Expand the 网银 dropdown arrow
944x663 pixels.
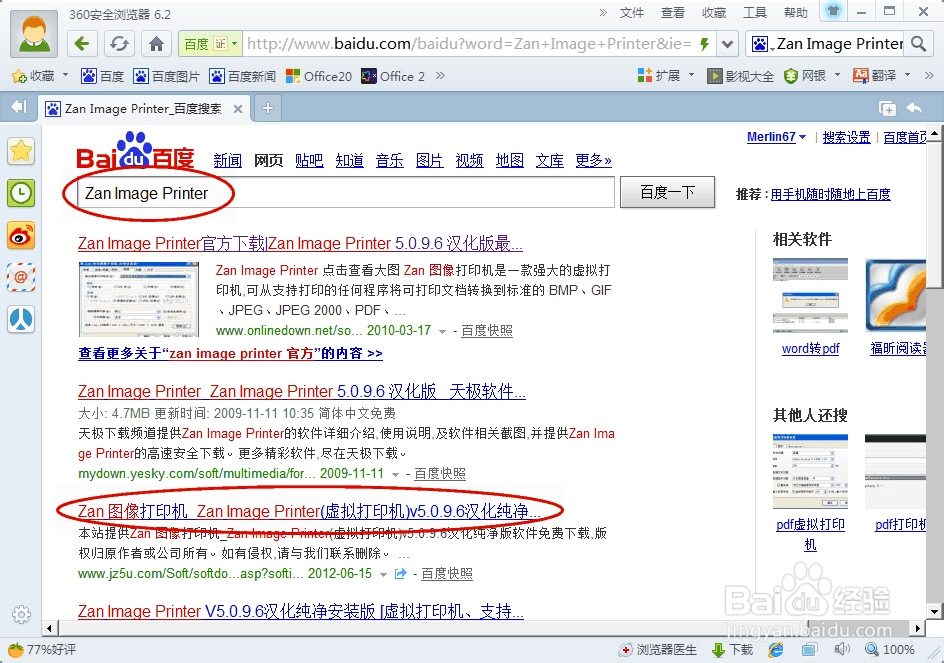coord(837,75)
